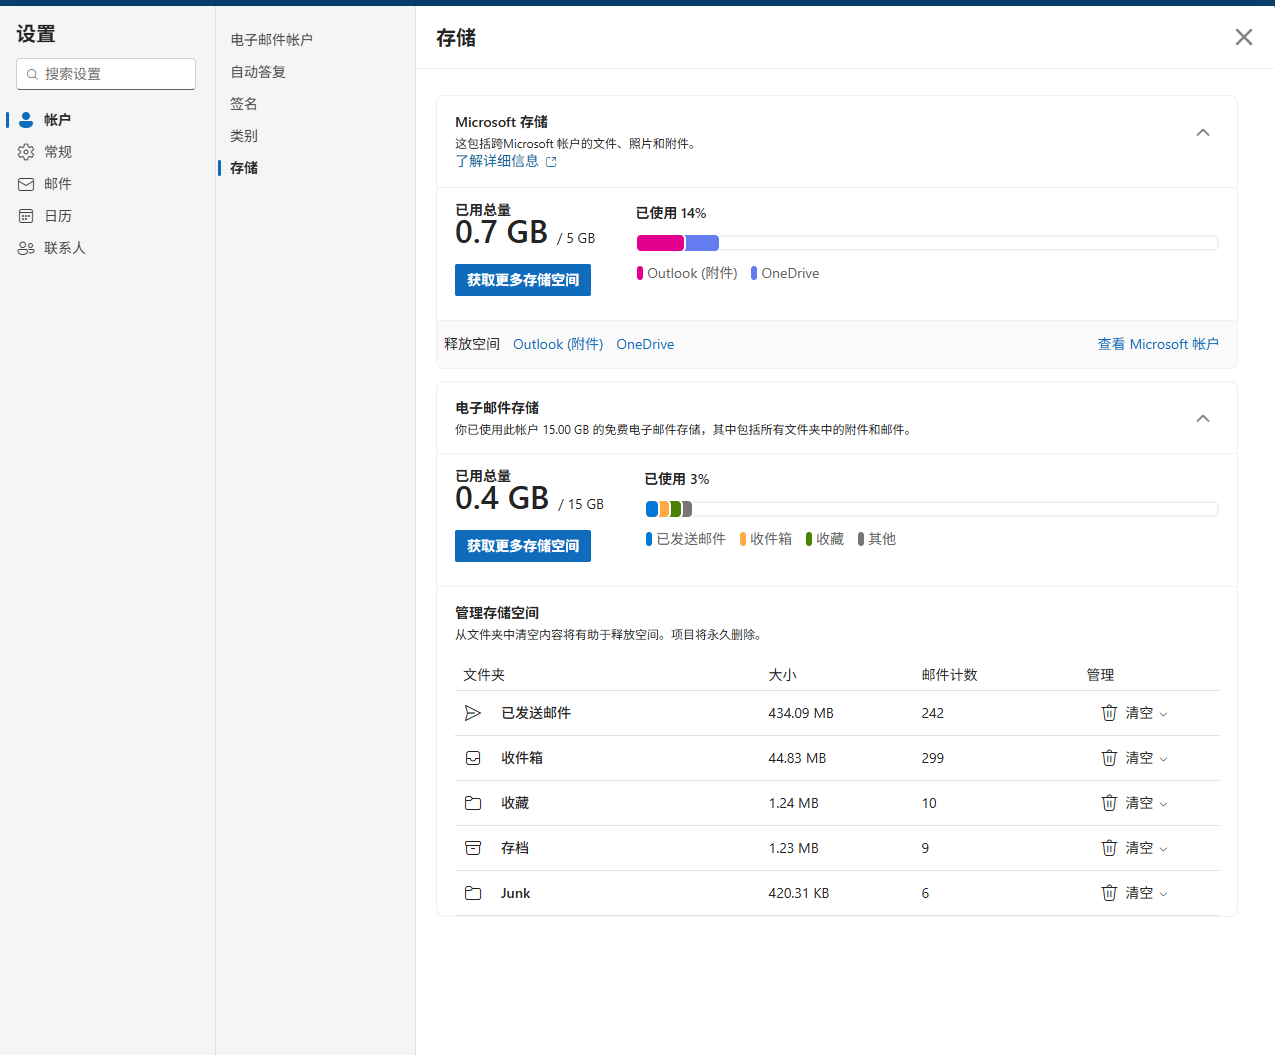The width and height of the screenshot is (1275, 1055).
Task: Select 日历 category in sidebar
Action: pos(58,216)
